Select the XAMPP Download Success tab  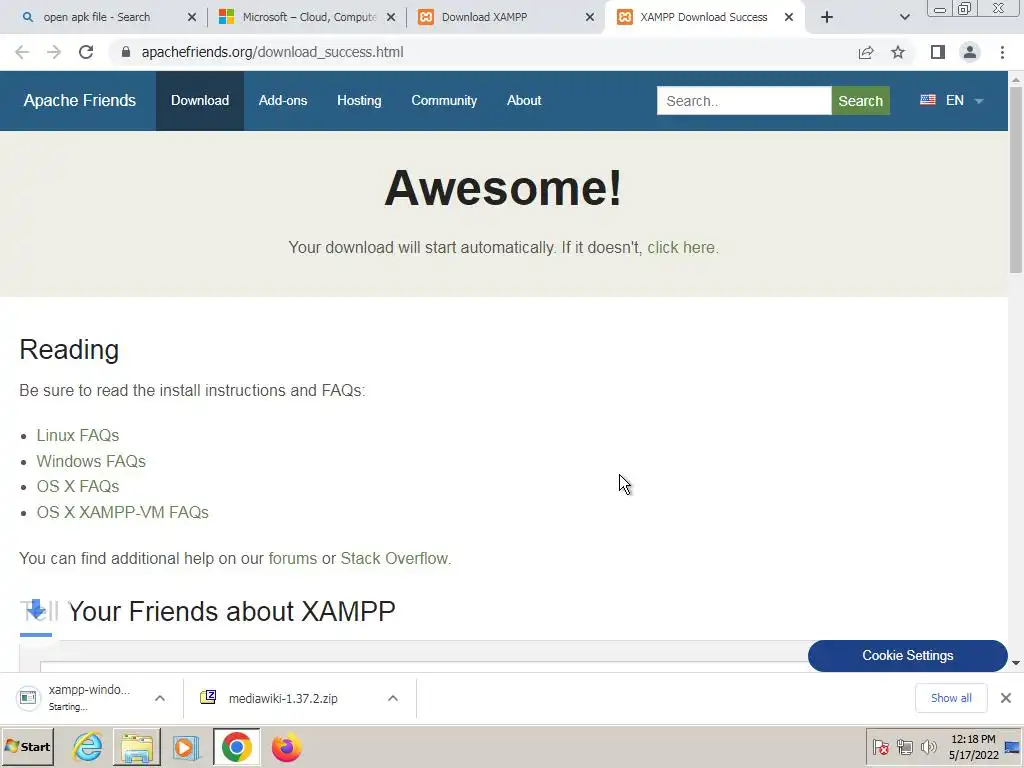point(703,17)
